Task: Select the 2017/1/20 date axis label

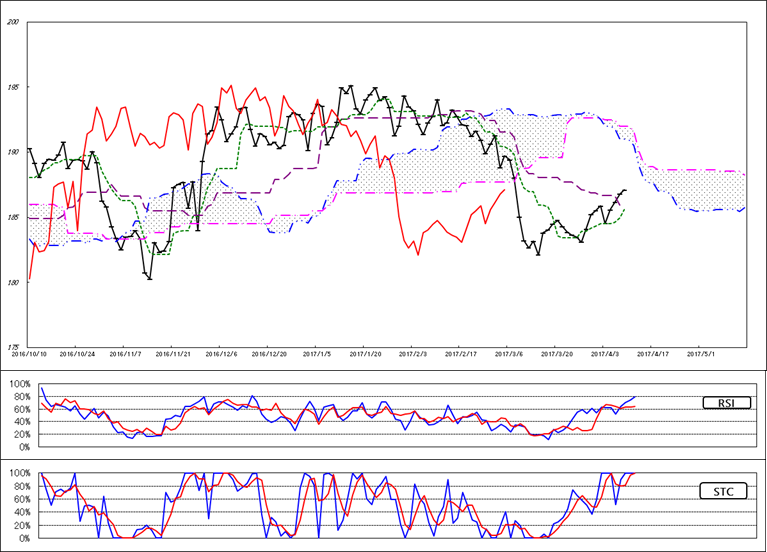Action: [x=365, y=353]
